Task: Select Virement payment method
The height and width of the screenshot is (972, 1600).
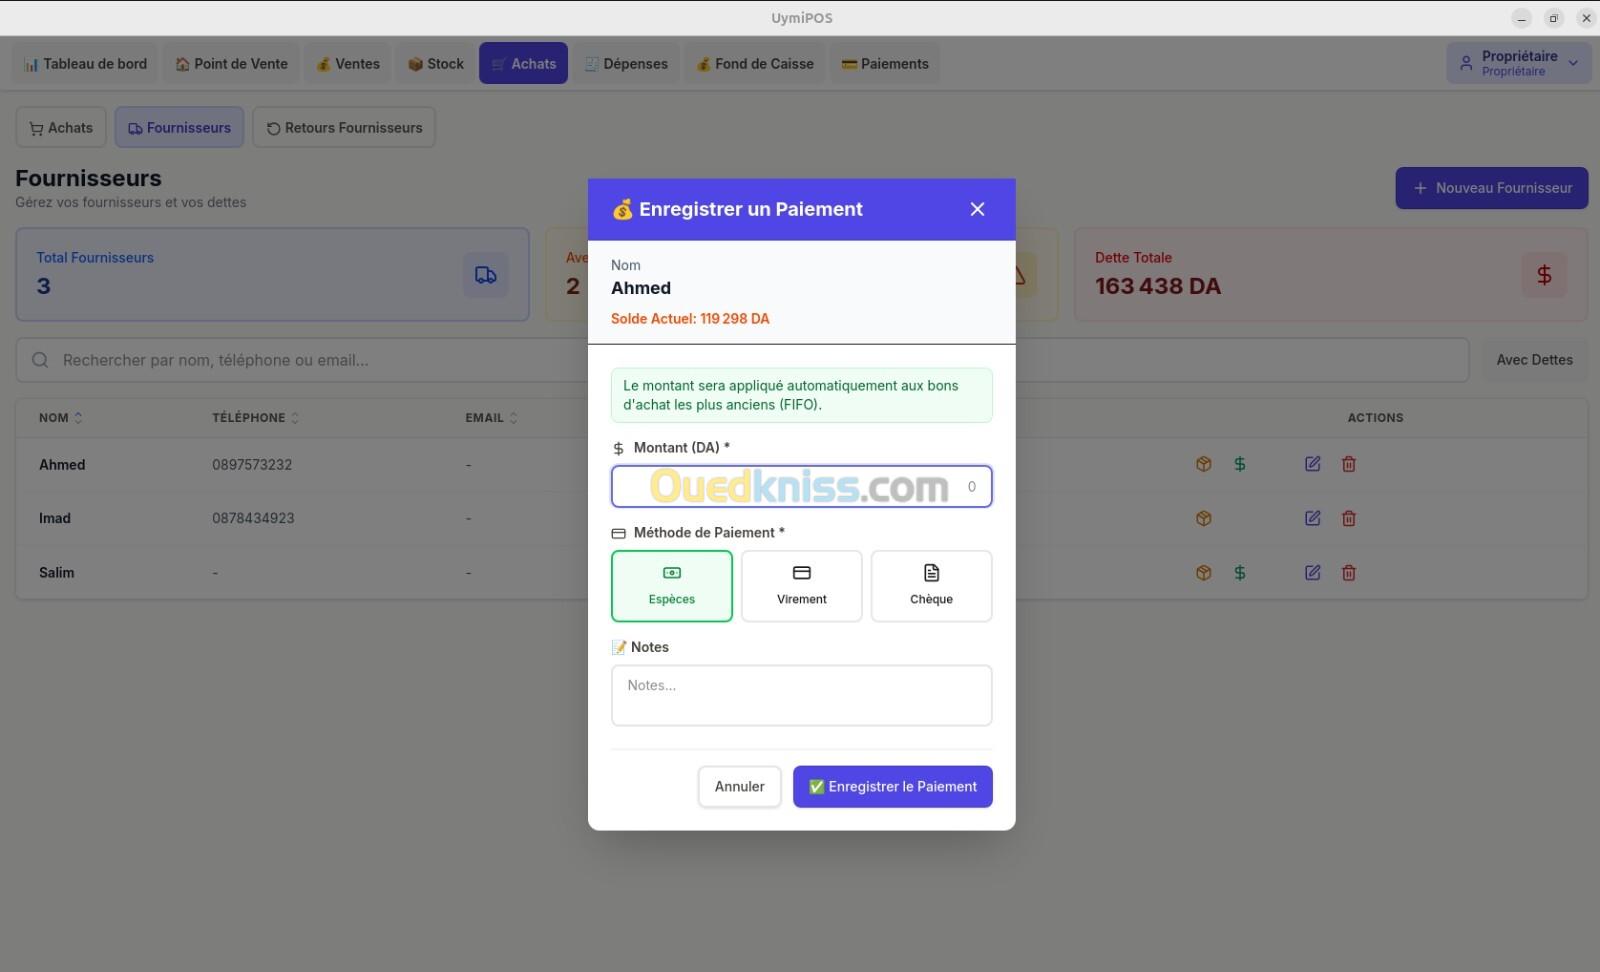Action: [802, 586]
